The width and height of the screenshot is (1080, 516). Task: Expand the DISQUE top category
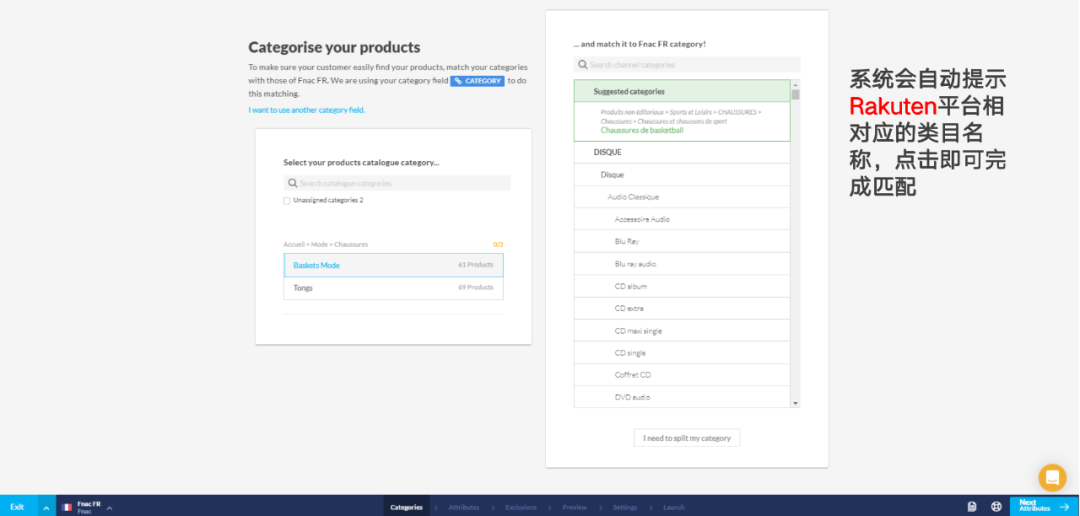click(682, 152)
